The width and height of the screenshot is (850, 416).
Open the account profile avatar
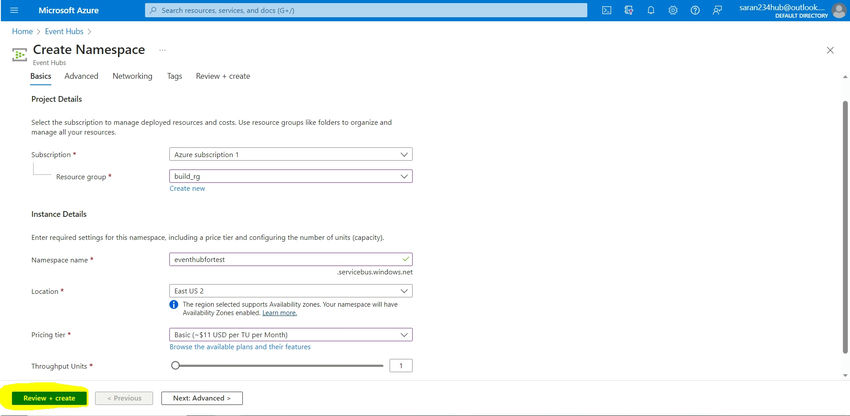pos(838,10)
